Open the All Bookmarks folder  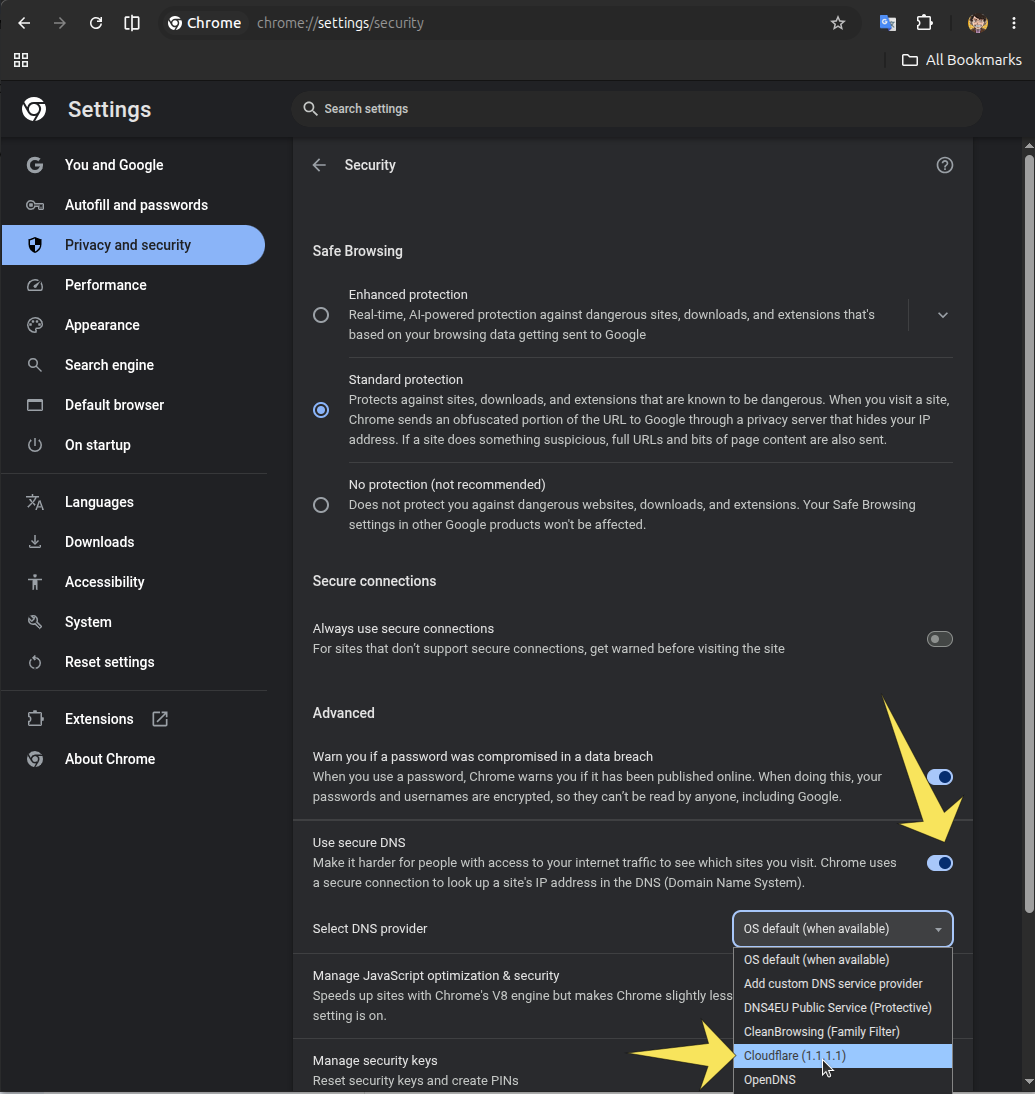coord(961,60)
